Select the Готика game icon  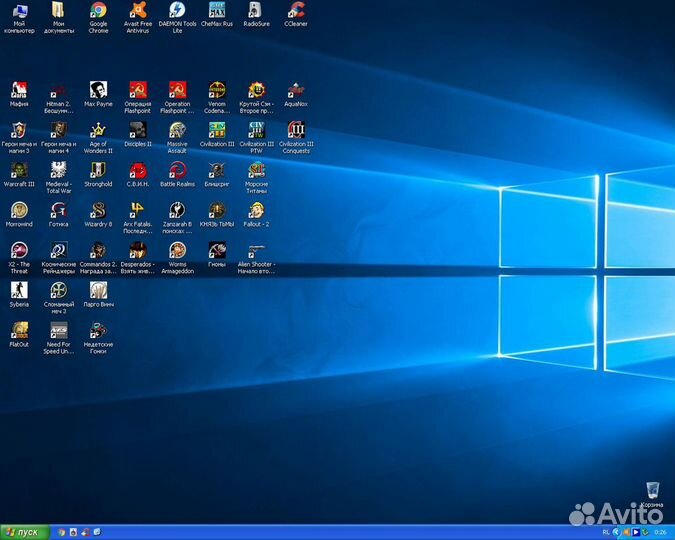pos(59,215)
